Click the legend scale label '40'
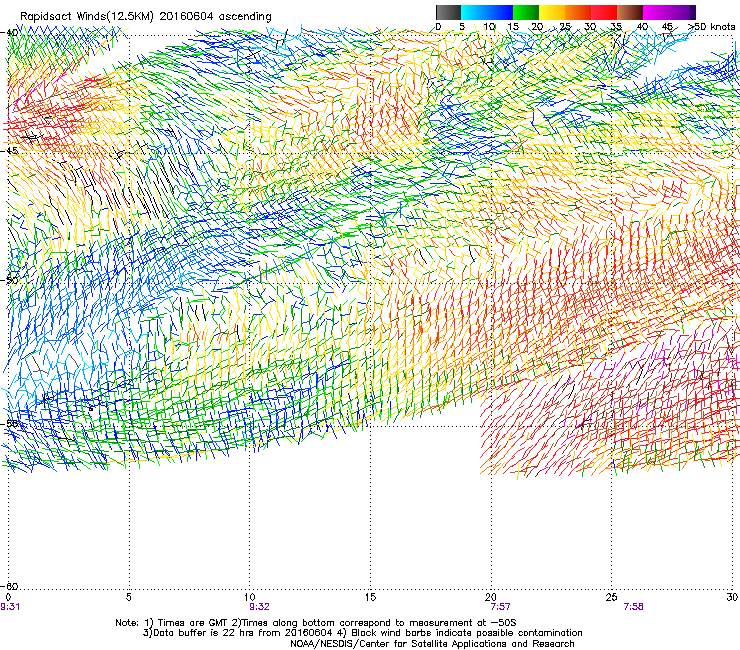Screen dimensions: 740x650 tap(642, 26)
